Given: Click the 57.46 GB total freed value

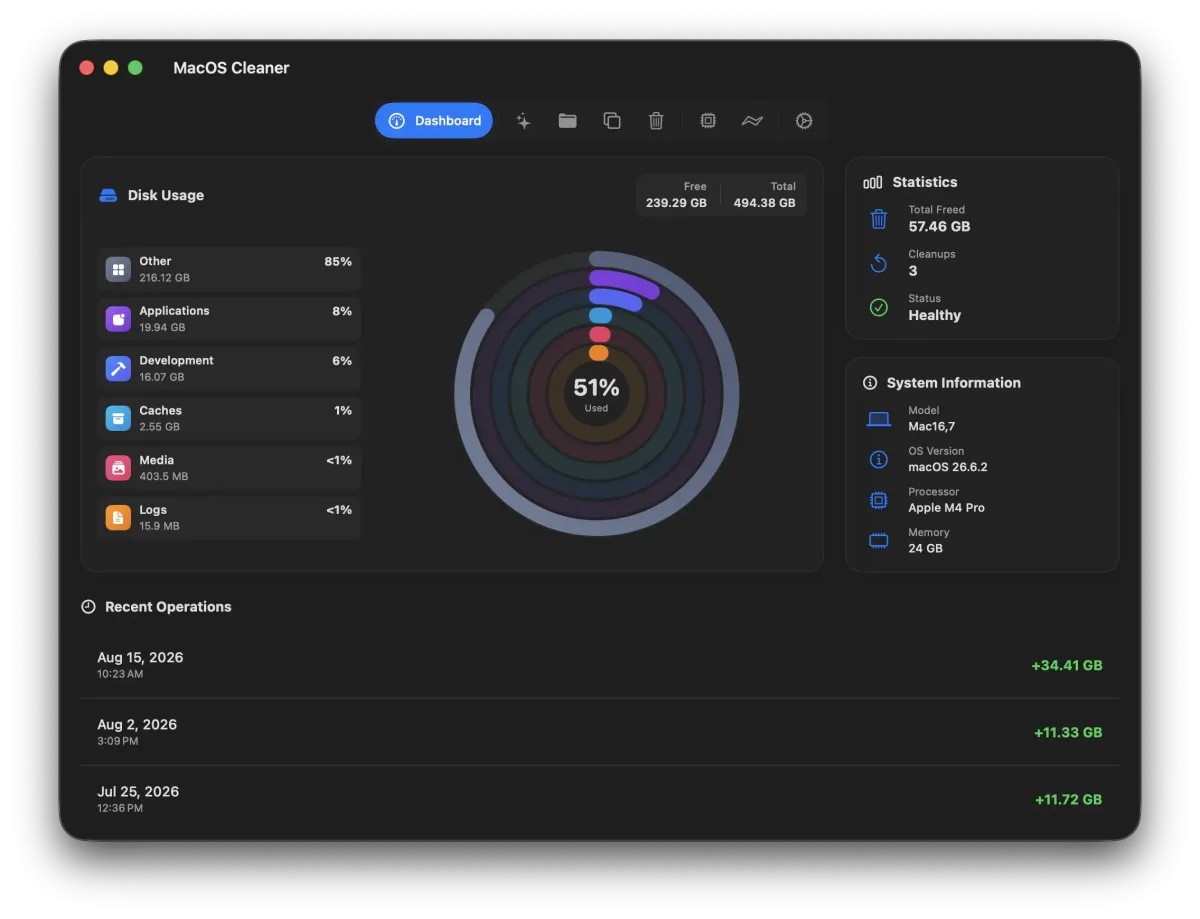Looking at the screenshot, I should click(939, 227).
